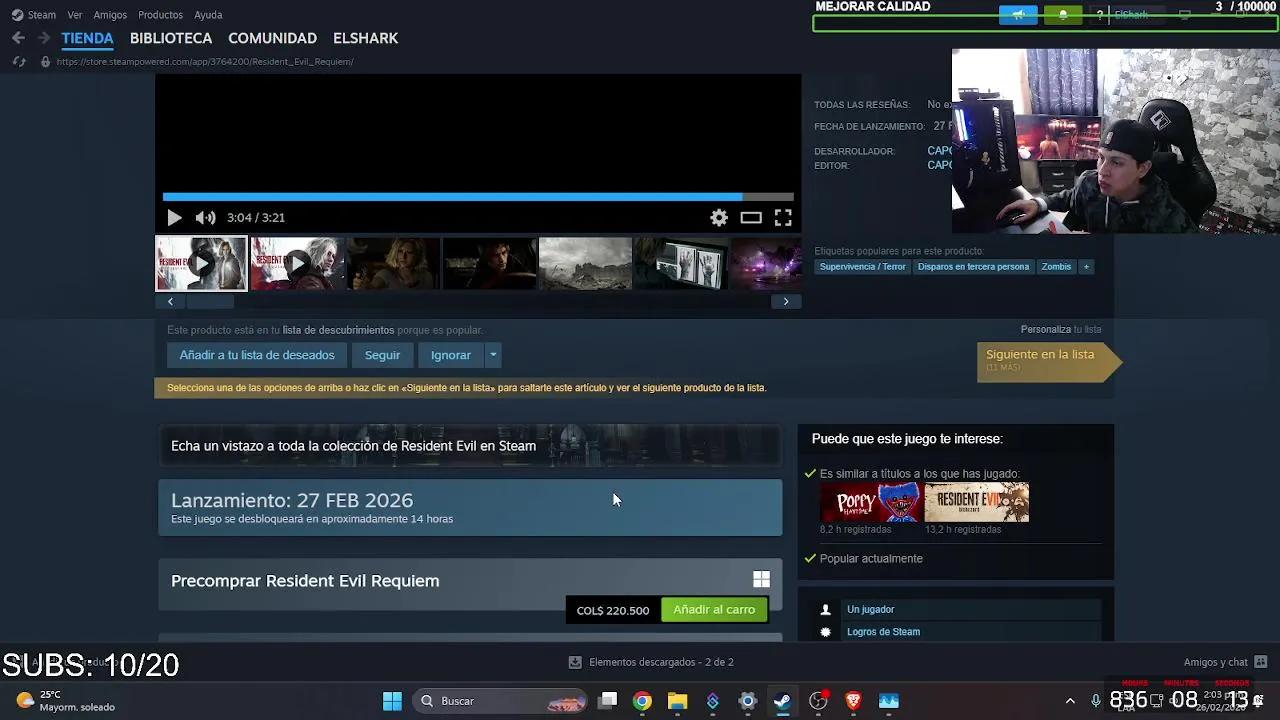
Task: Open the Productos menu
Action: click(x=160, y=15)
